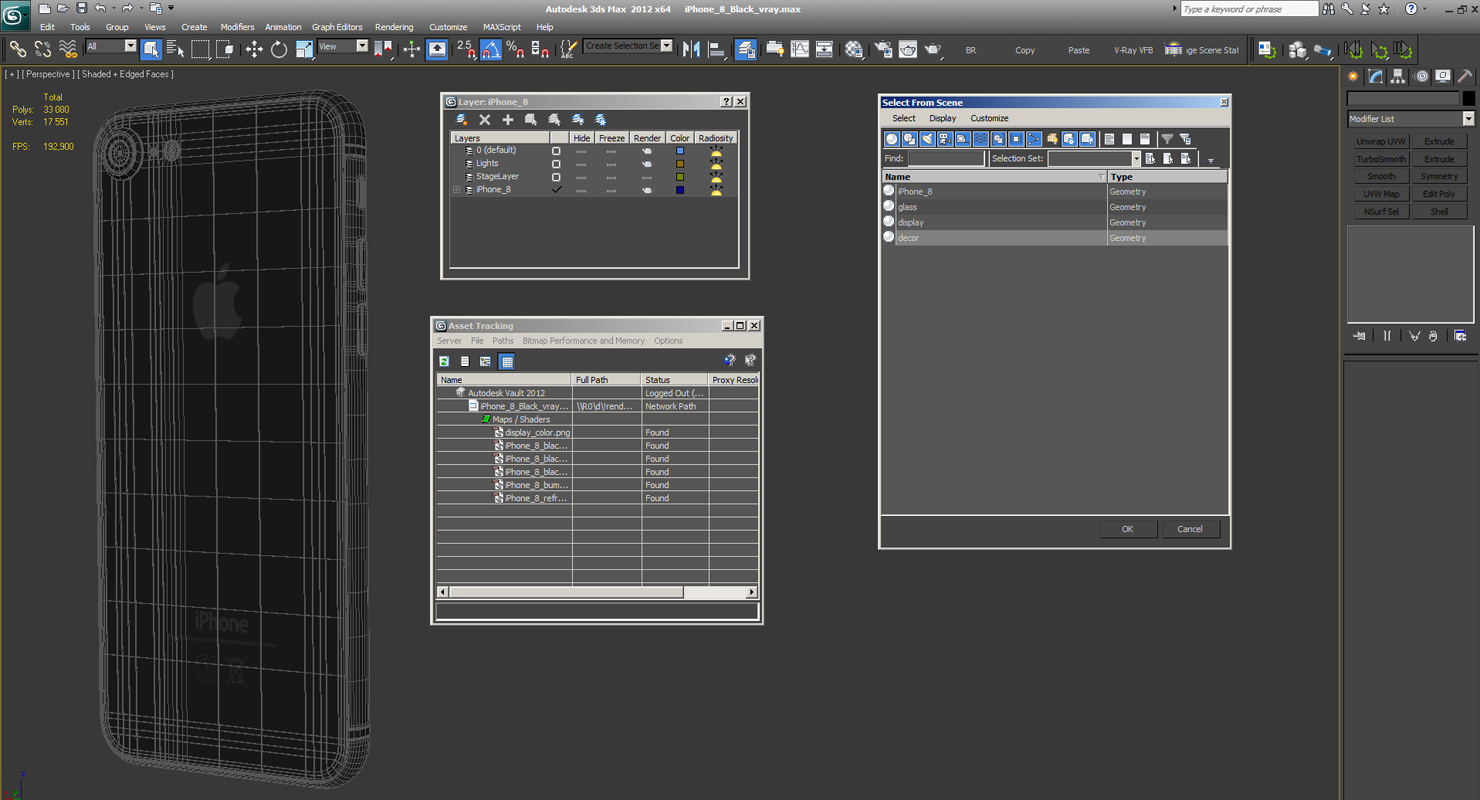This screenshot has width=1480, height=800.
Task: Click the color swatch of the iPhone_8 layer
Action: 680,190
